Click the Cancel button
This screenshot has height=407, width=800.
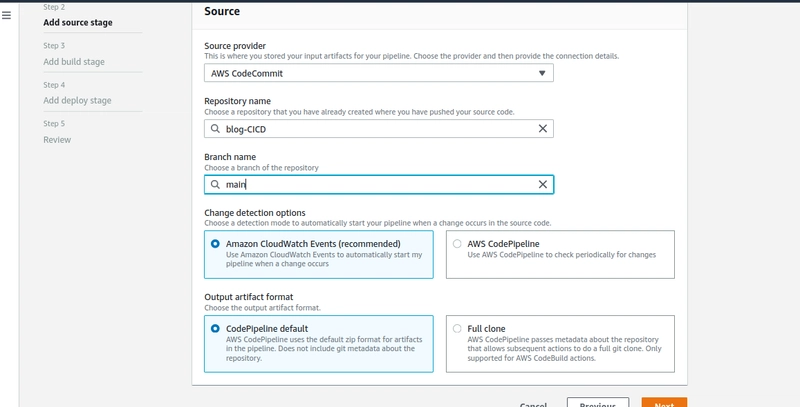[x=533, y=403]
